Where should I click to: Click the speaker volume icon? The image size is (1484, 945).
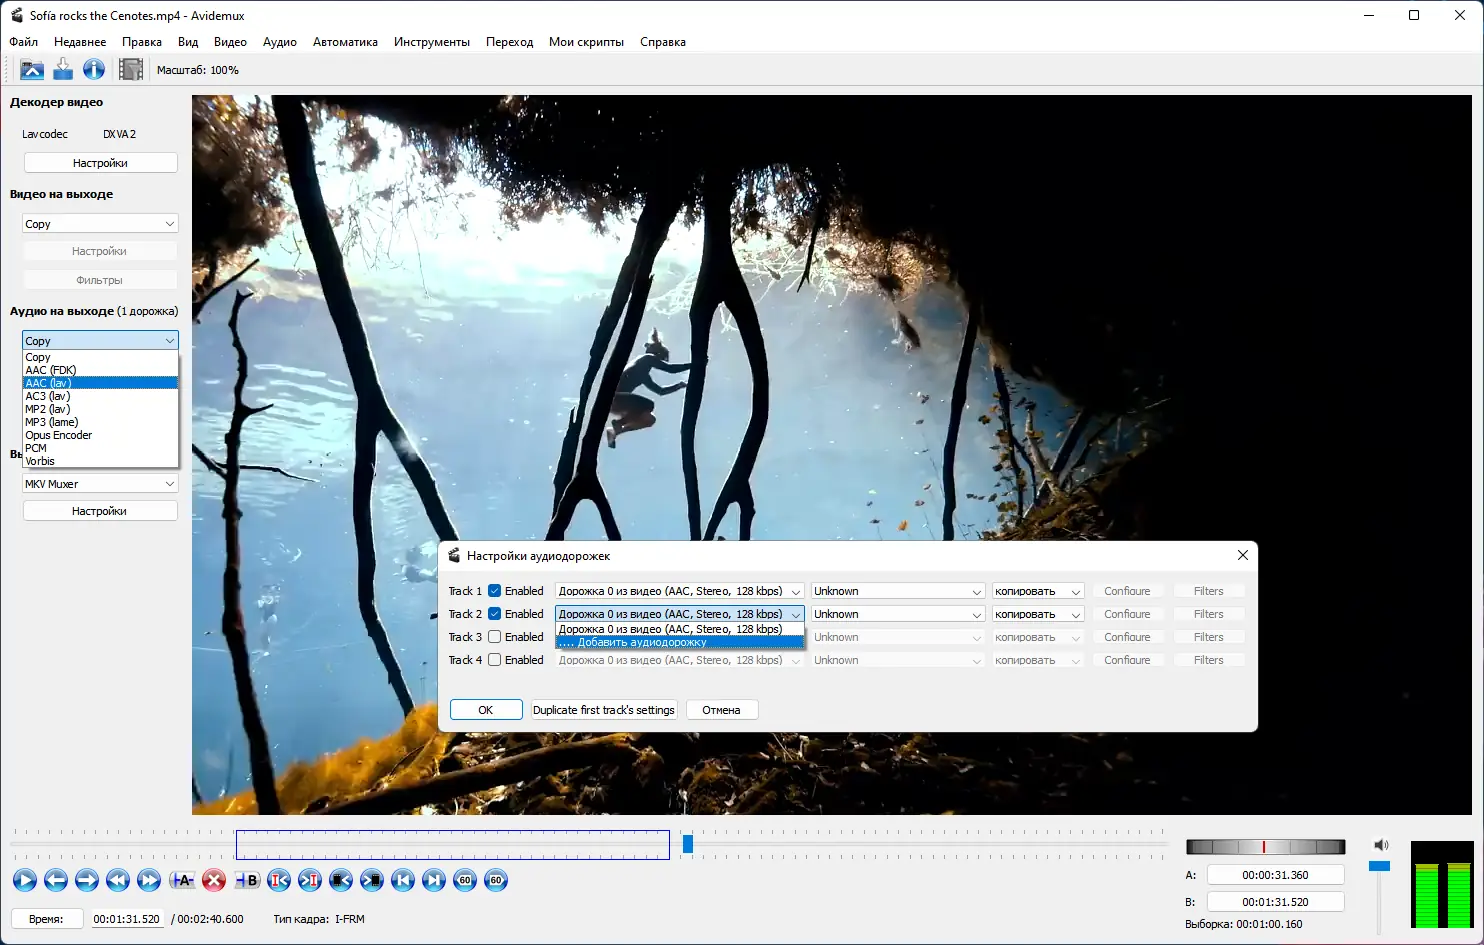coord(1381,845)
